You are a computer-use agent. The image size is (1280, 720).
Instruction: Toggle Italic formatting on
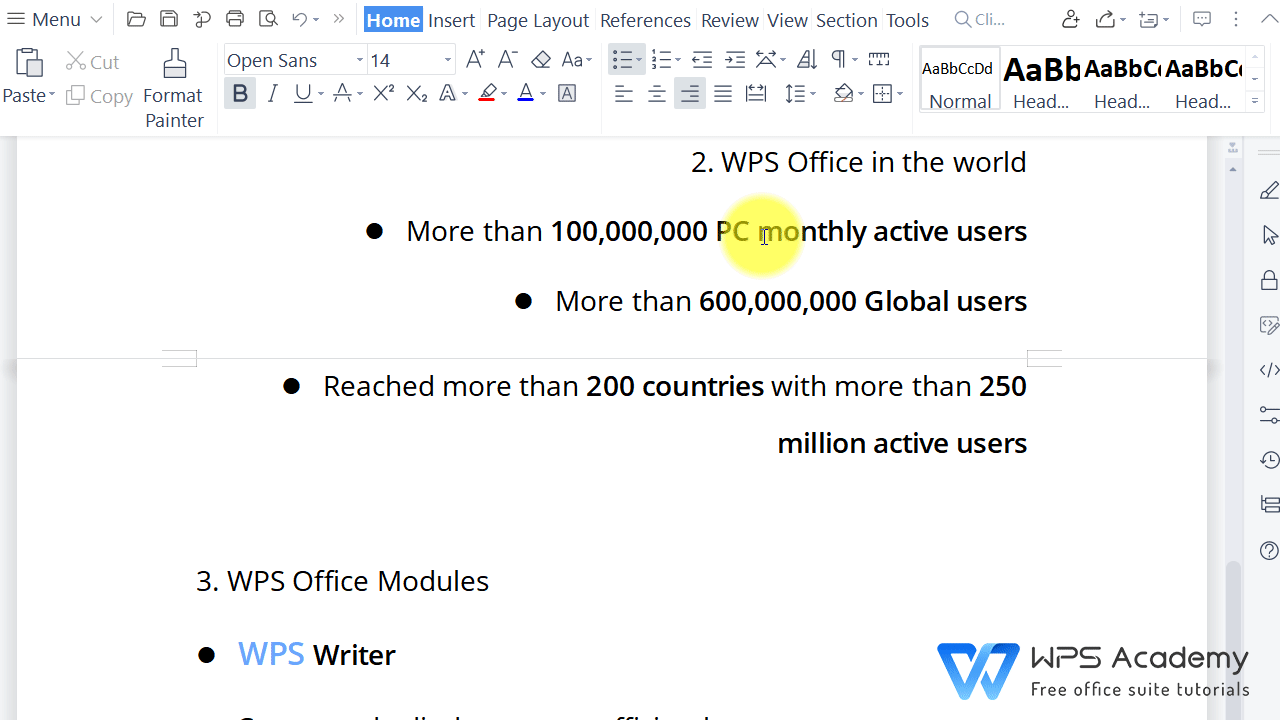point(272,93)
